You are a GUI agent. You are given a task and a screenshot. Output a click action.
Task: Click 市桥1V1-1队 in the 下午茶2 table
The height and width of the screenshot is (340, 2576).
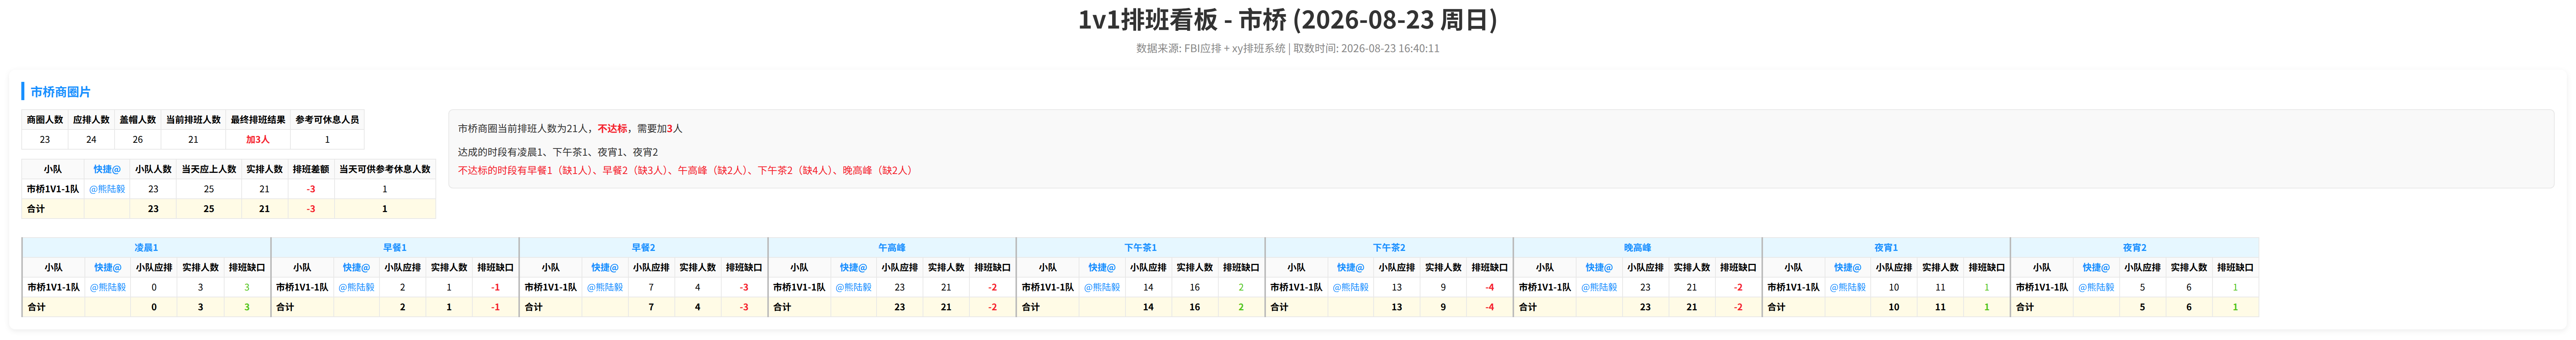click(x=1296, y=288)
